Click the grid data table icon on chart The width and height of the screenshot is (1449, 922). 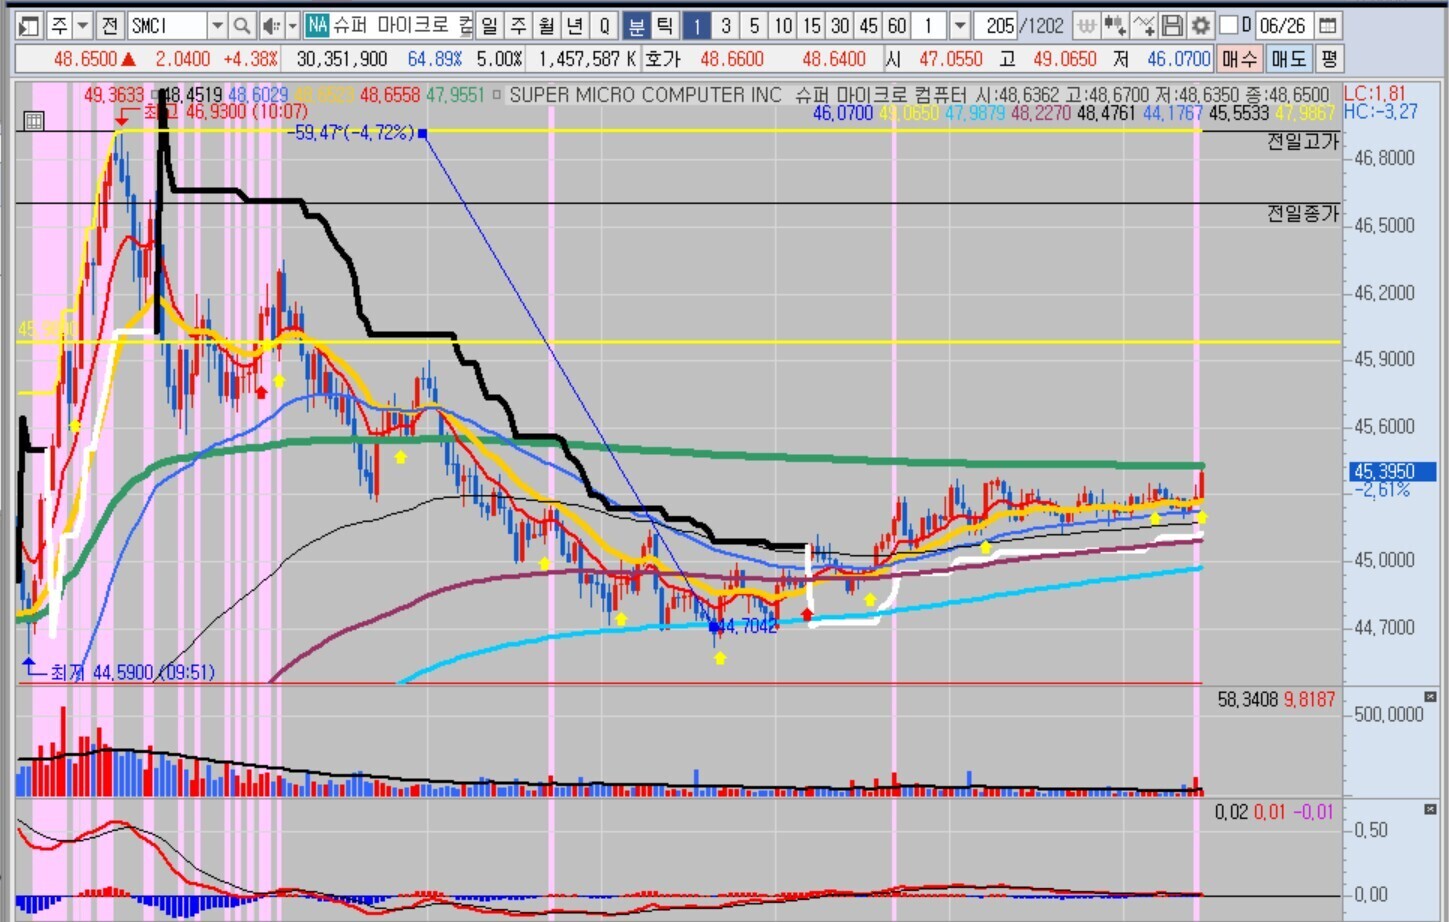click(33, 121)
